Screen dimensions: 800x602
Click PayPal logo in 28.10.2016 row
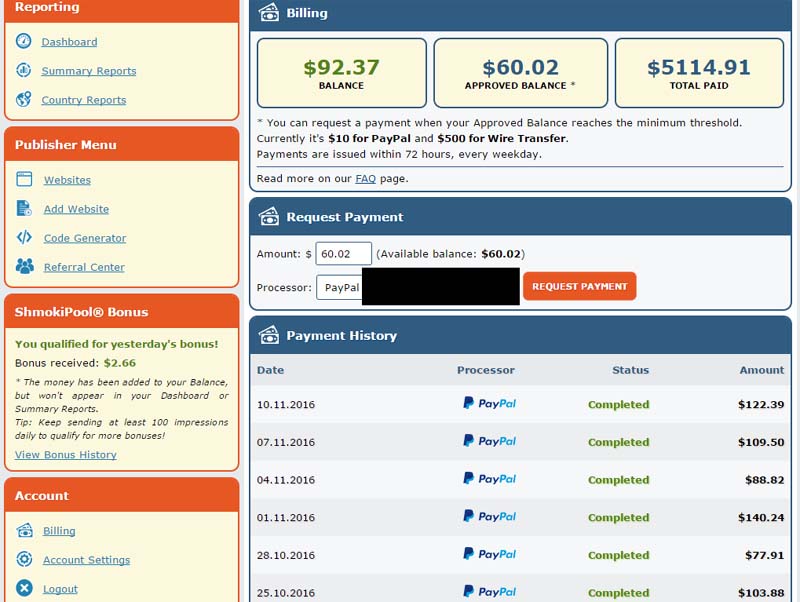[x=489, y=554]
